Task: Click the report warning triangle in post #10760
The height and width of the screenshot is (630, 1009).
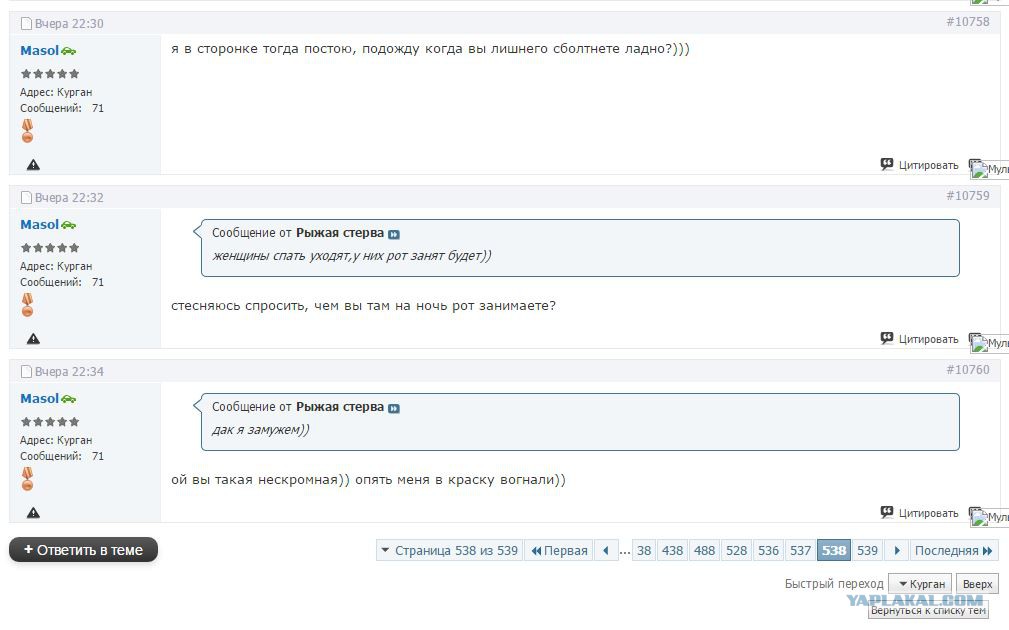Action: click(33, 512)
